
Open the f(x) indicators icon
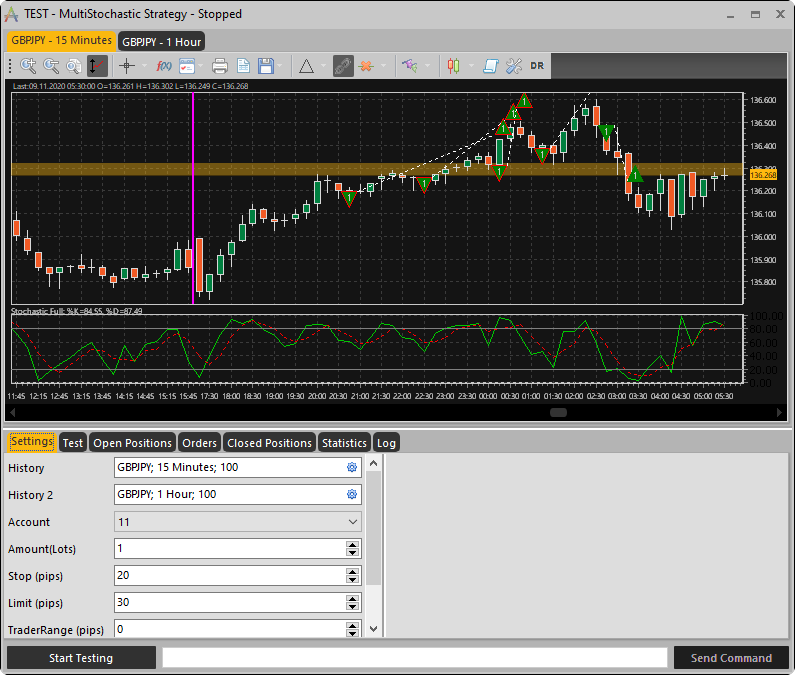pos(163,65)
